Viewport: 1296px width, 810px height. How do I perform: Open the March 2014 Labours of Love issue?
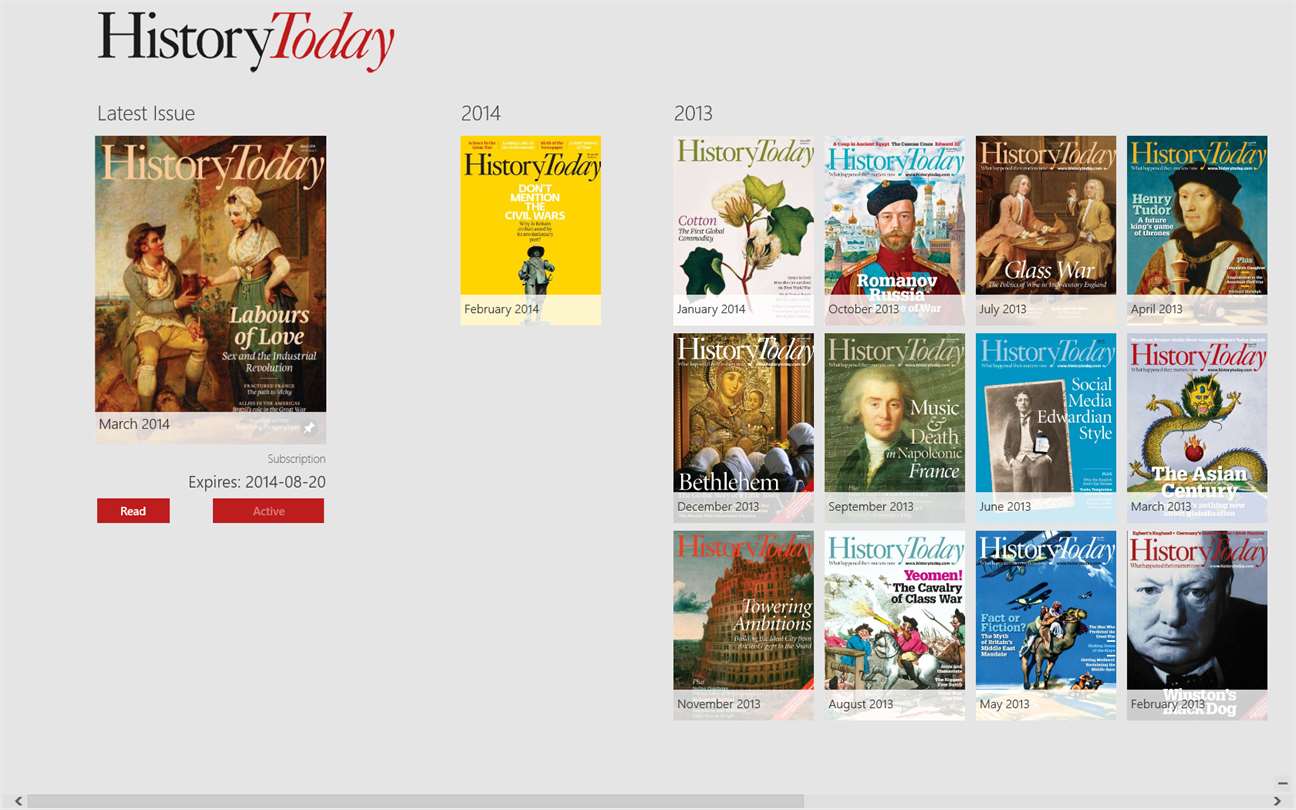[210, 290]
